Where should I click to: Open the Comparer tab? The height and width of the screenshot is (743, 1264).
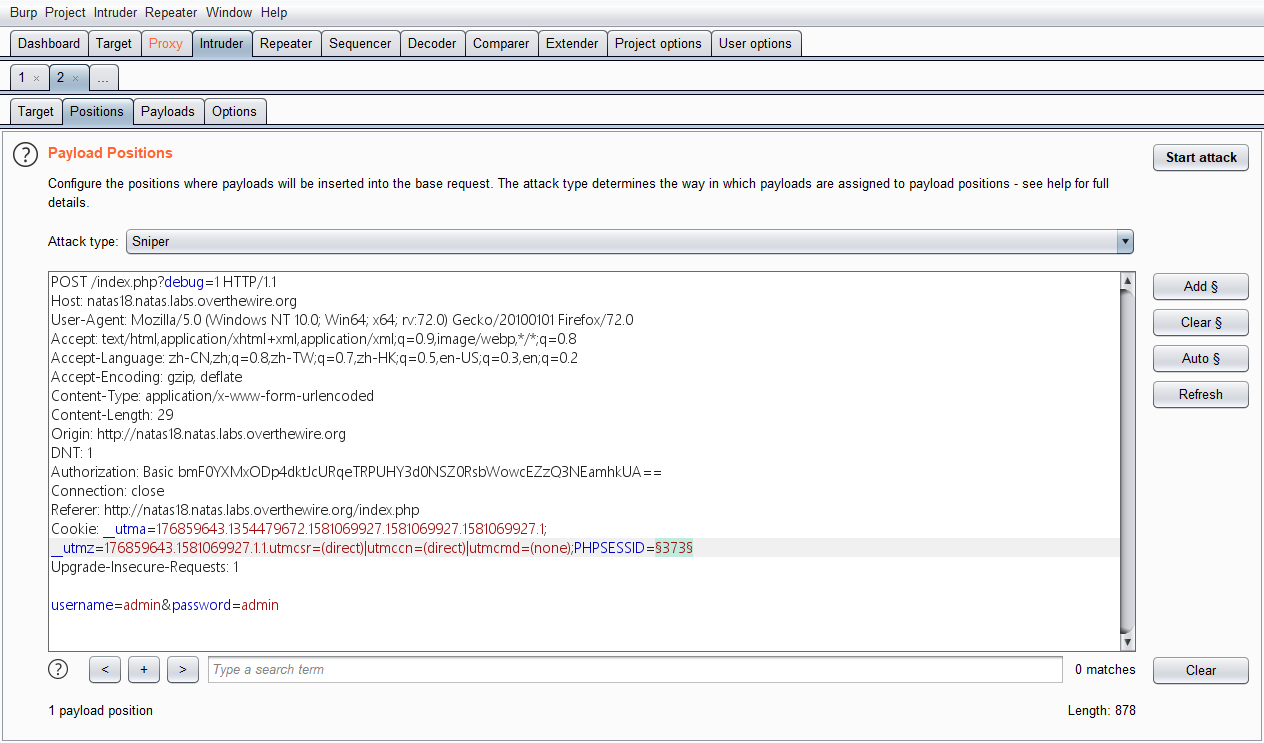[x=501, y=44]
